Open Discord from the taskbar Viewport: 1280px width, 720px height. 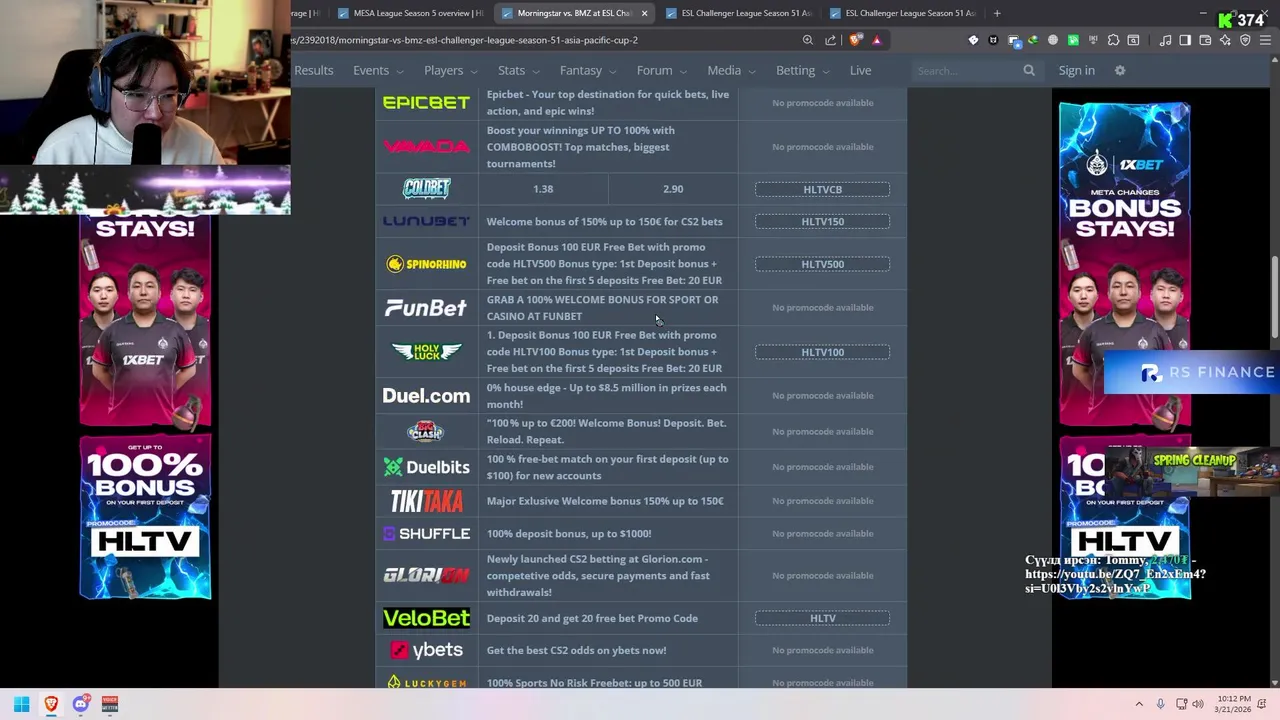point(81,704)
